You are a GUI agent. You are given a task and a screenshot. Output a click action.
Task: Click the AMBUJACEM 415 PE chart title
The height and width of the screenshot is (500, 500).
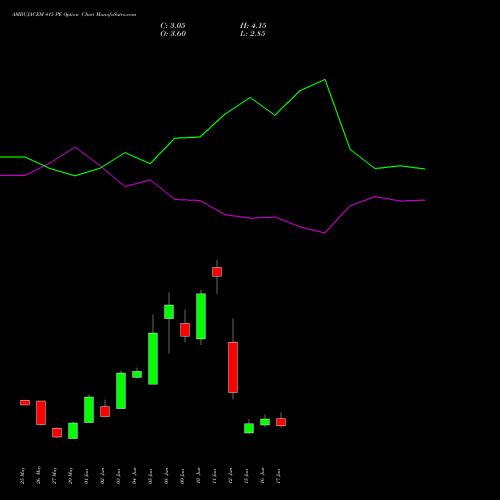[x=74, y=15]
